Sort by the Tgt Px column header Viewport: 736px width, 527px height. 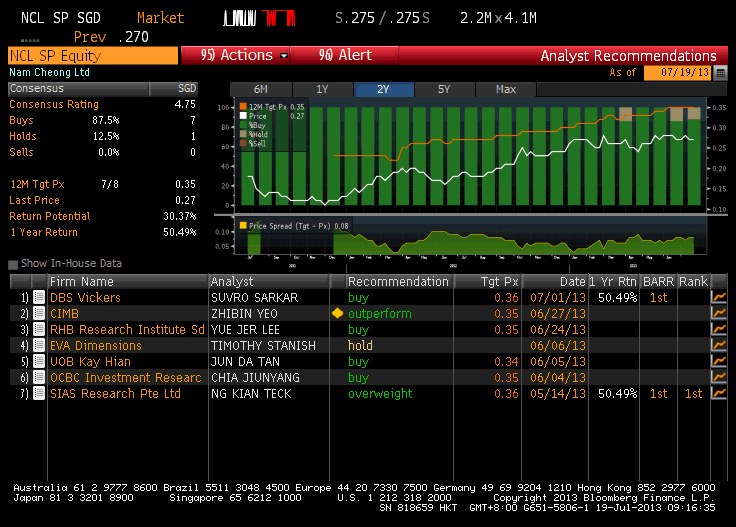click(x=488, y=282)
